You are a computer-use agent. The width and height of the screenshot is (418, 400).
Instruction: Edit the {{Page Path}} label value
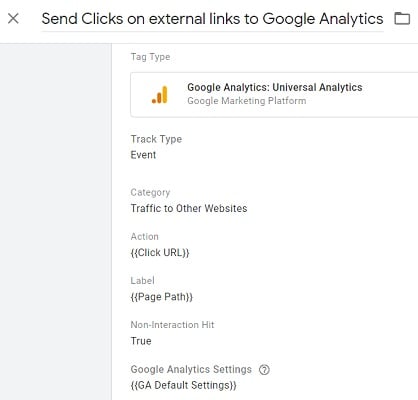pos(162,297)
